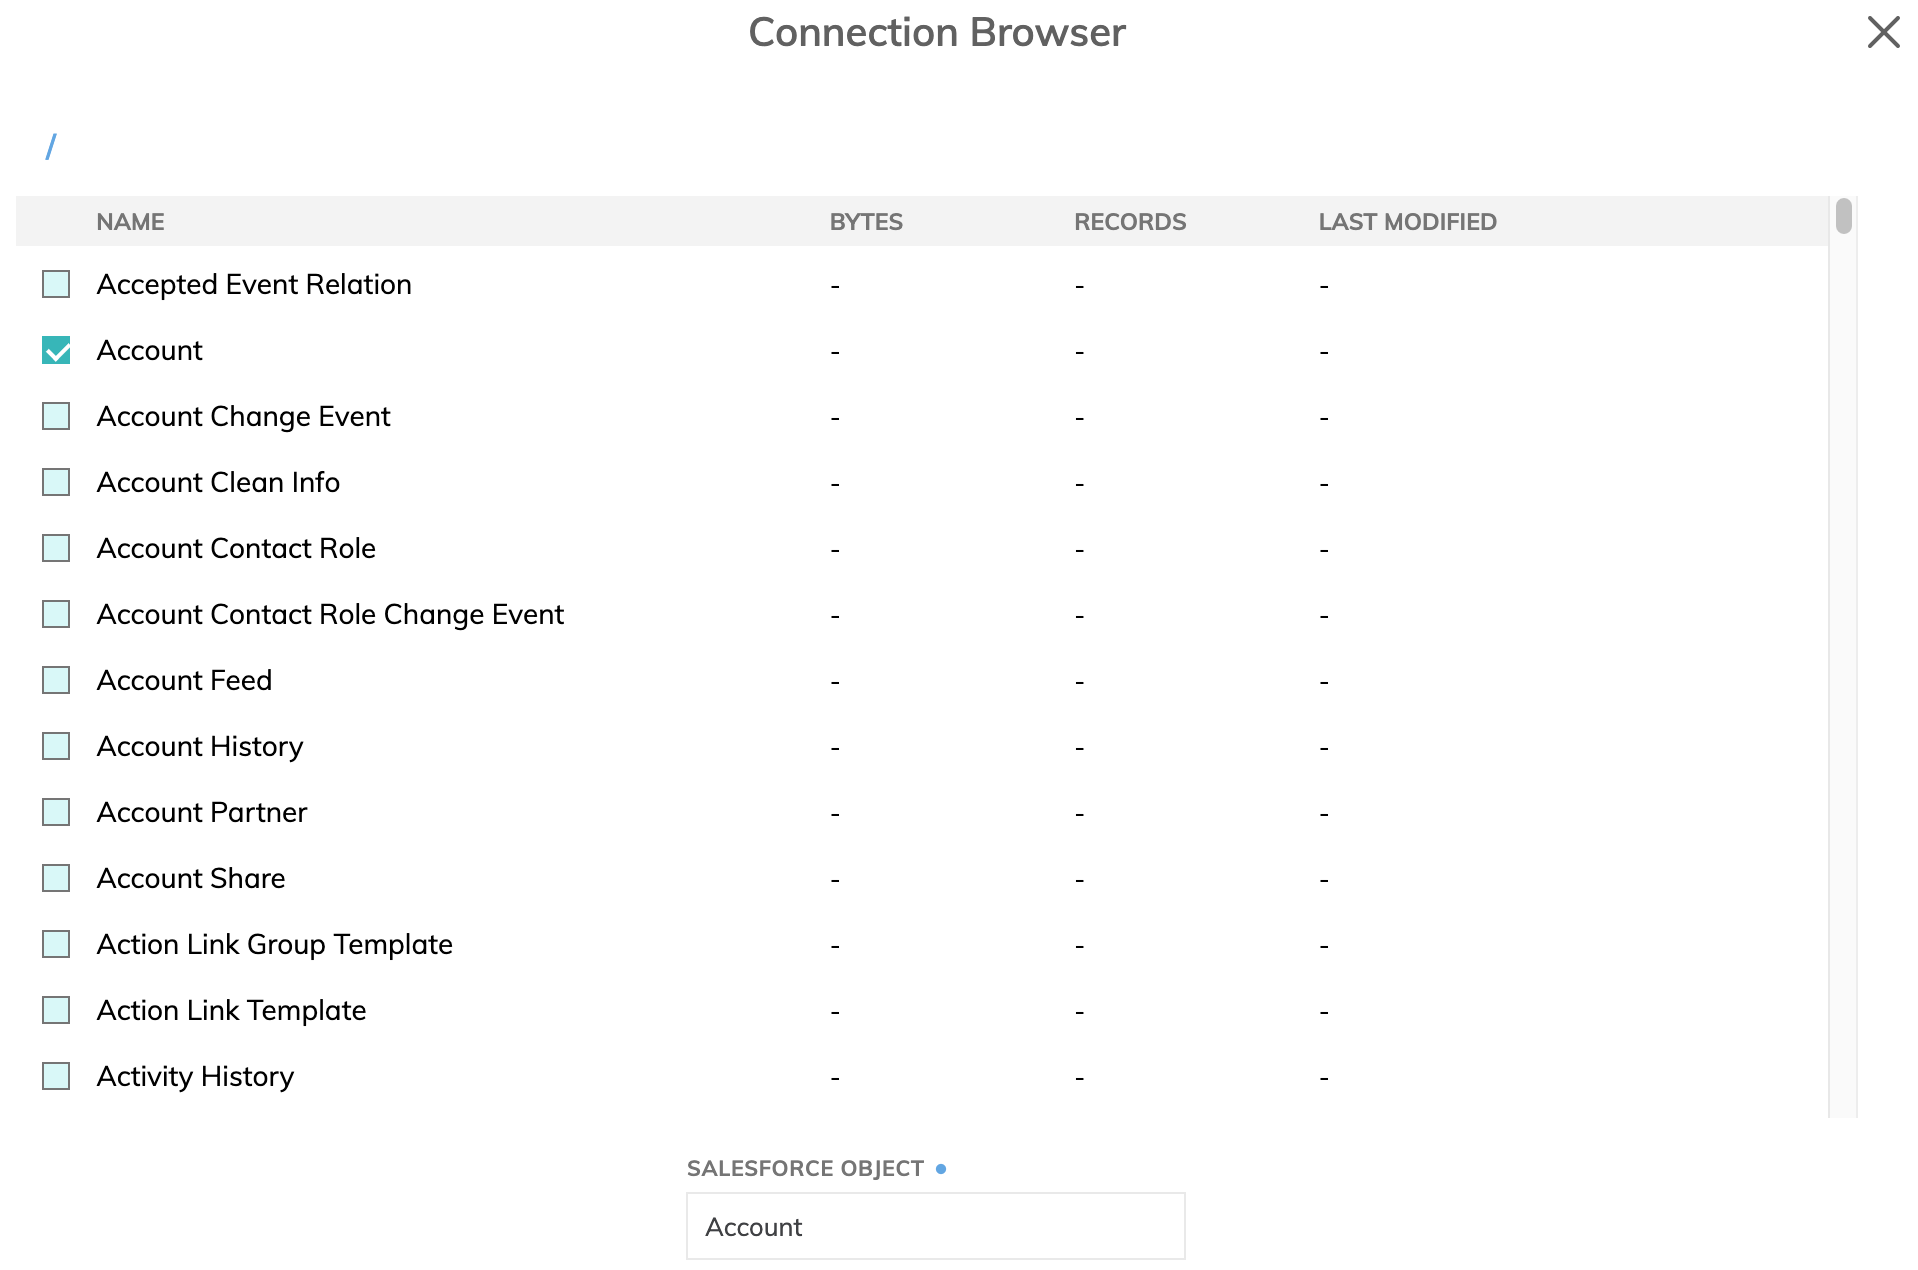The width and height of the screenshot is (1918, 1270).
Task: Click the Account Contact Role Change Event name
Action: click(331, 615)
